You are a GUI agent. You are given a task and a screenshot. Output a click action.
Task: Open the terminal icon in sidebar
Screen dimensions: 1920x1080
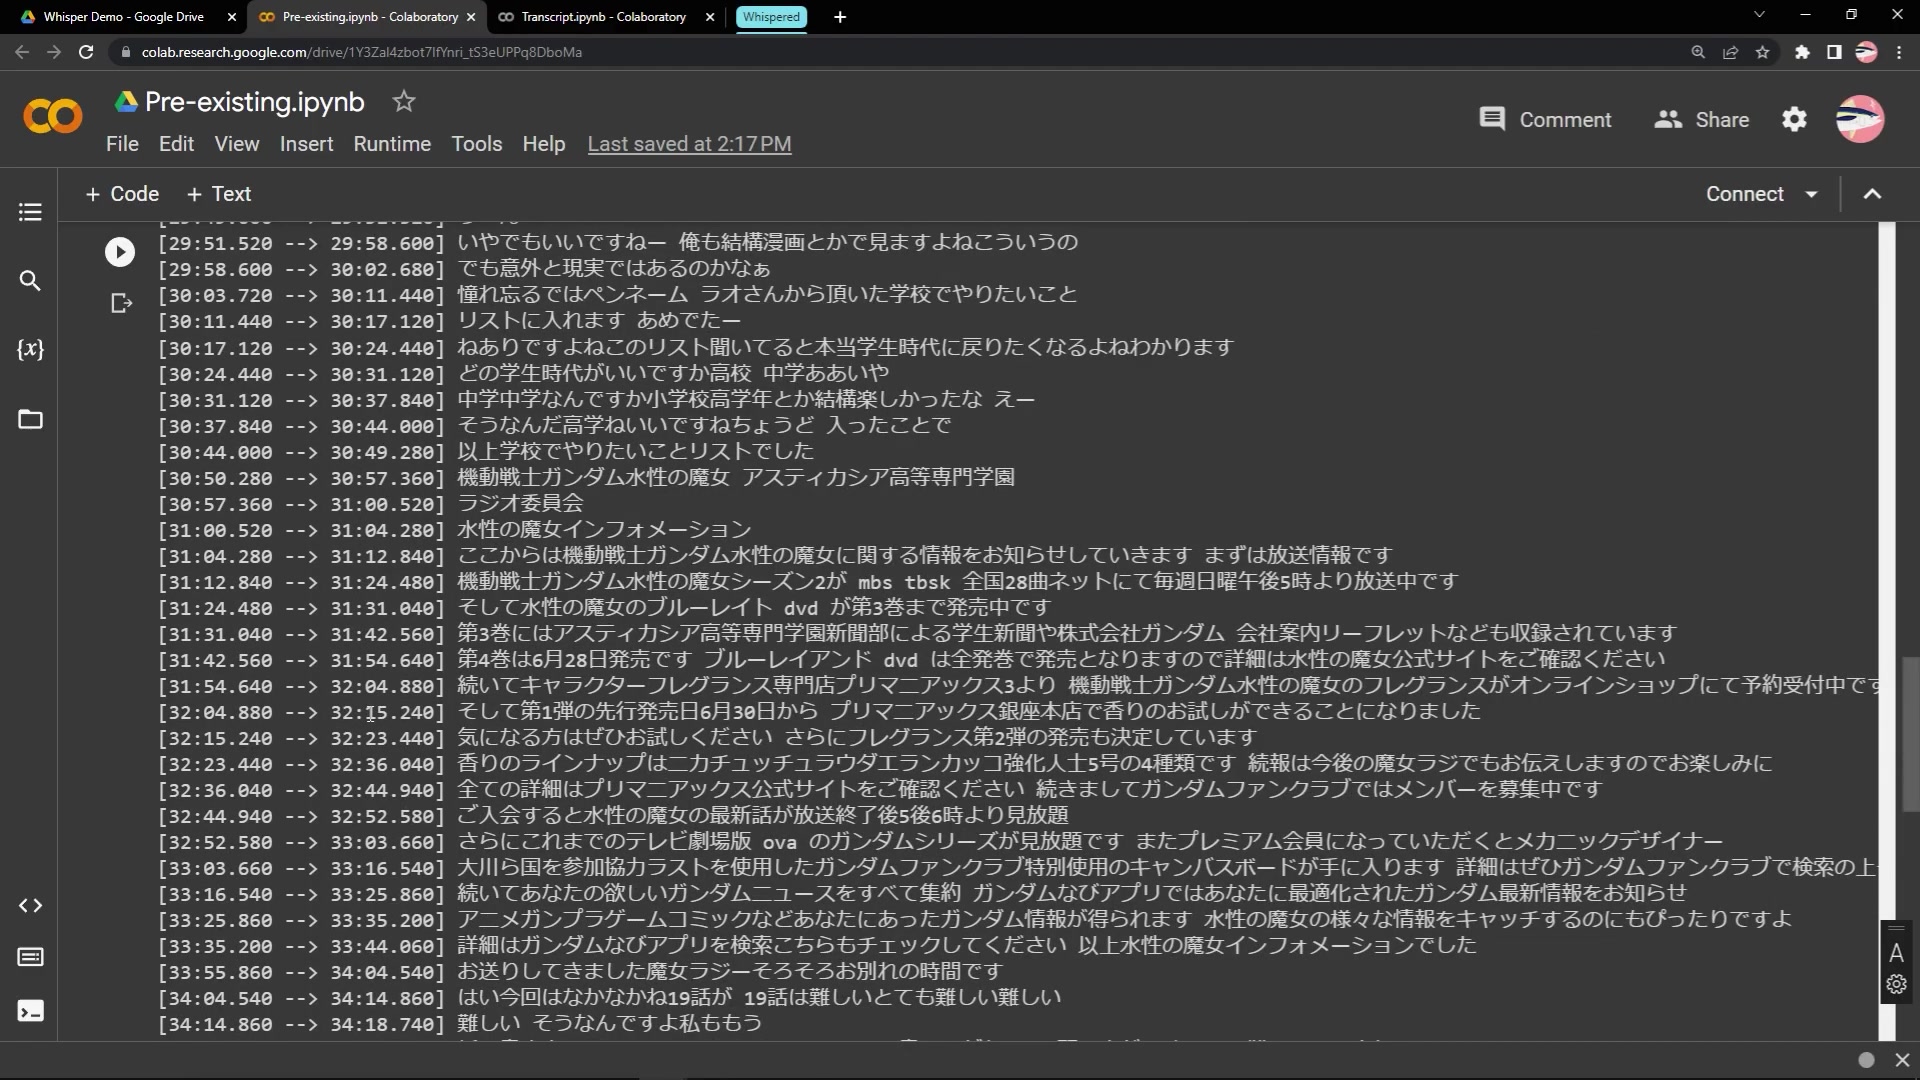pos(30,1011)
